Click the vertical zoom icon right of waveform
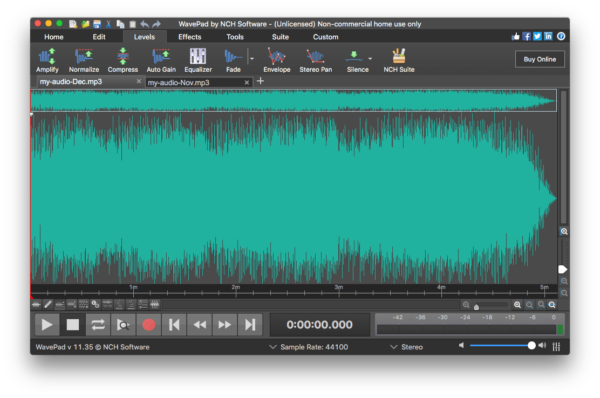 click(564, 231)
